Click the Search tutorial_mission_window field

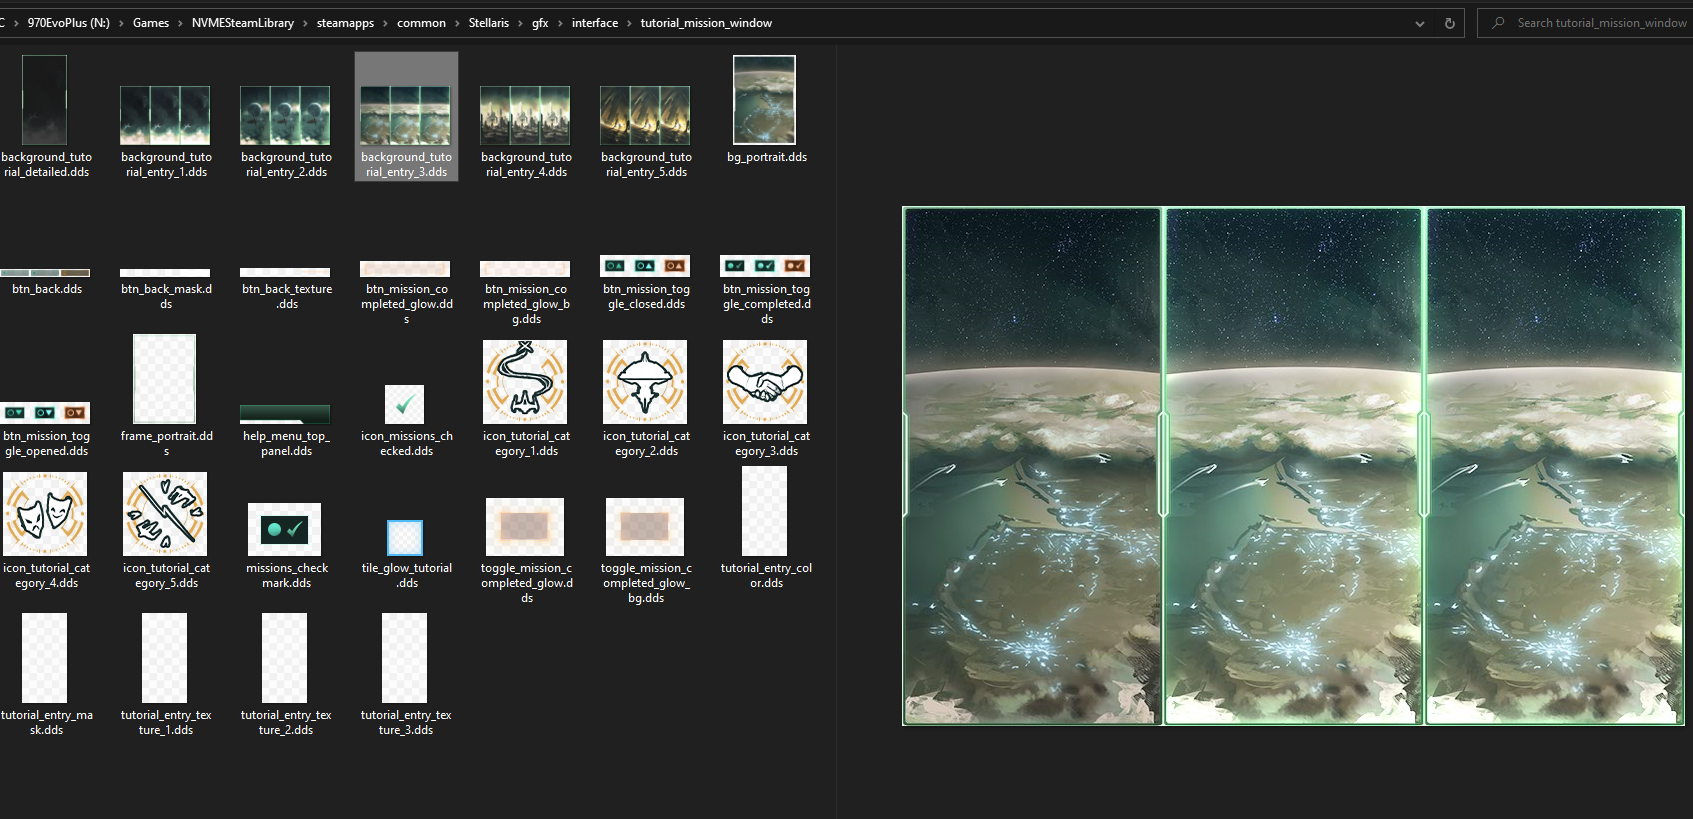click(1585, 23)
